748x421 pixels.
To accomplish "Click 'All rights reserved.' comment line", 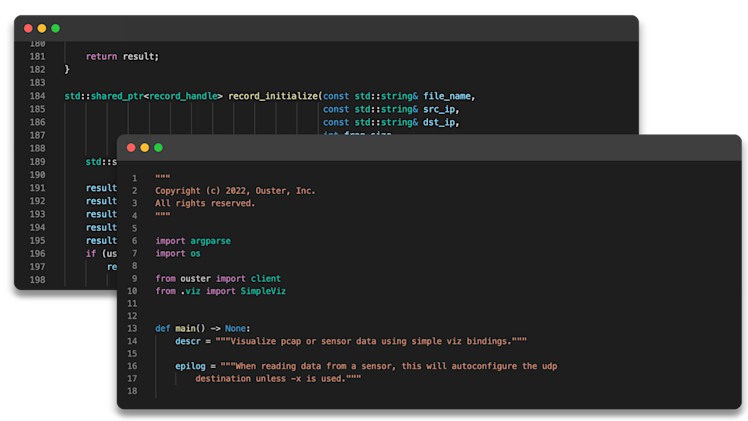I will pyautogui.click(x=205, y=203).
